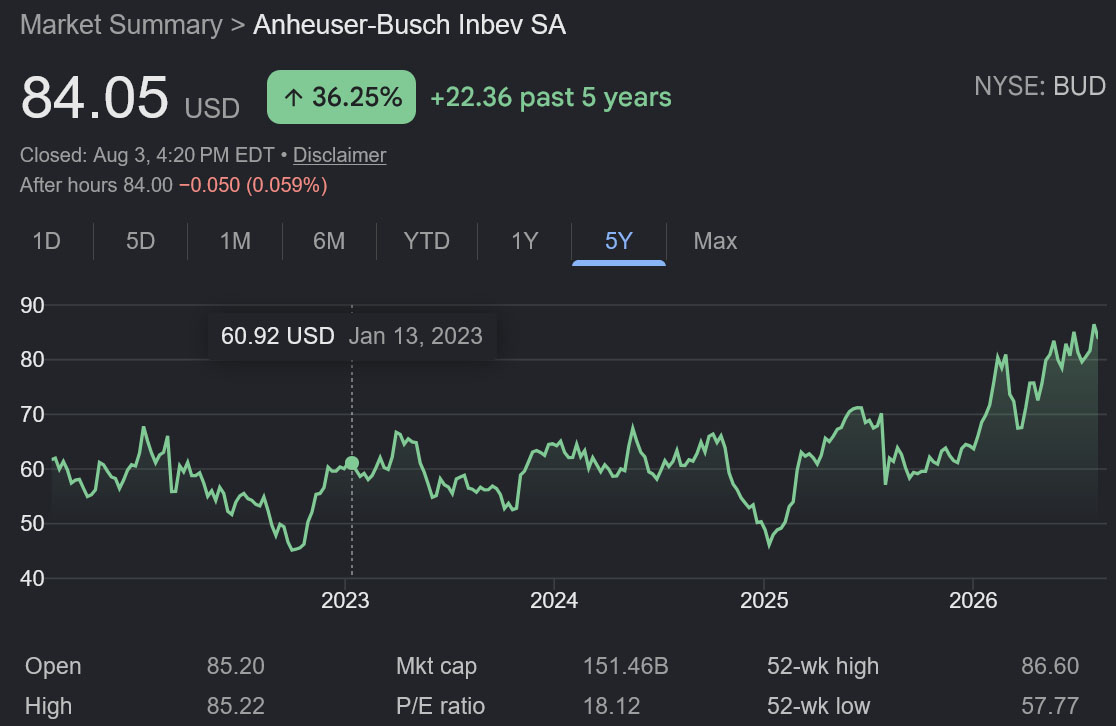The image size is (1116, 726).
Task: Click the 60.92 USD chart tooltip
Action: click(x=352, y=336)
